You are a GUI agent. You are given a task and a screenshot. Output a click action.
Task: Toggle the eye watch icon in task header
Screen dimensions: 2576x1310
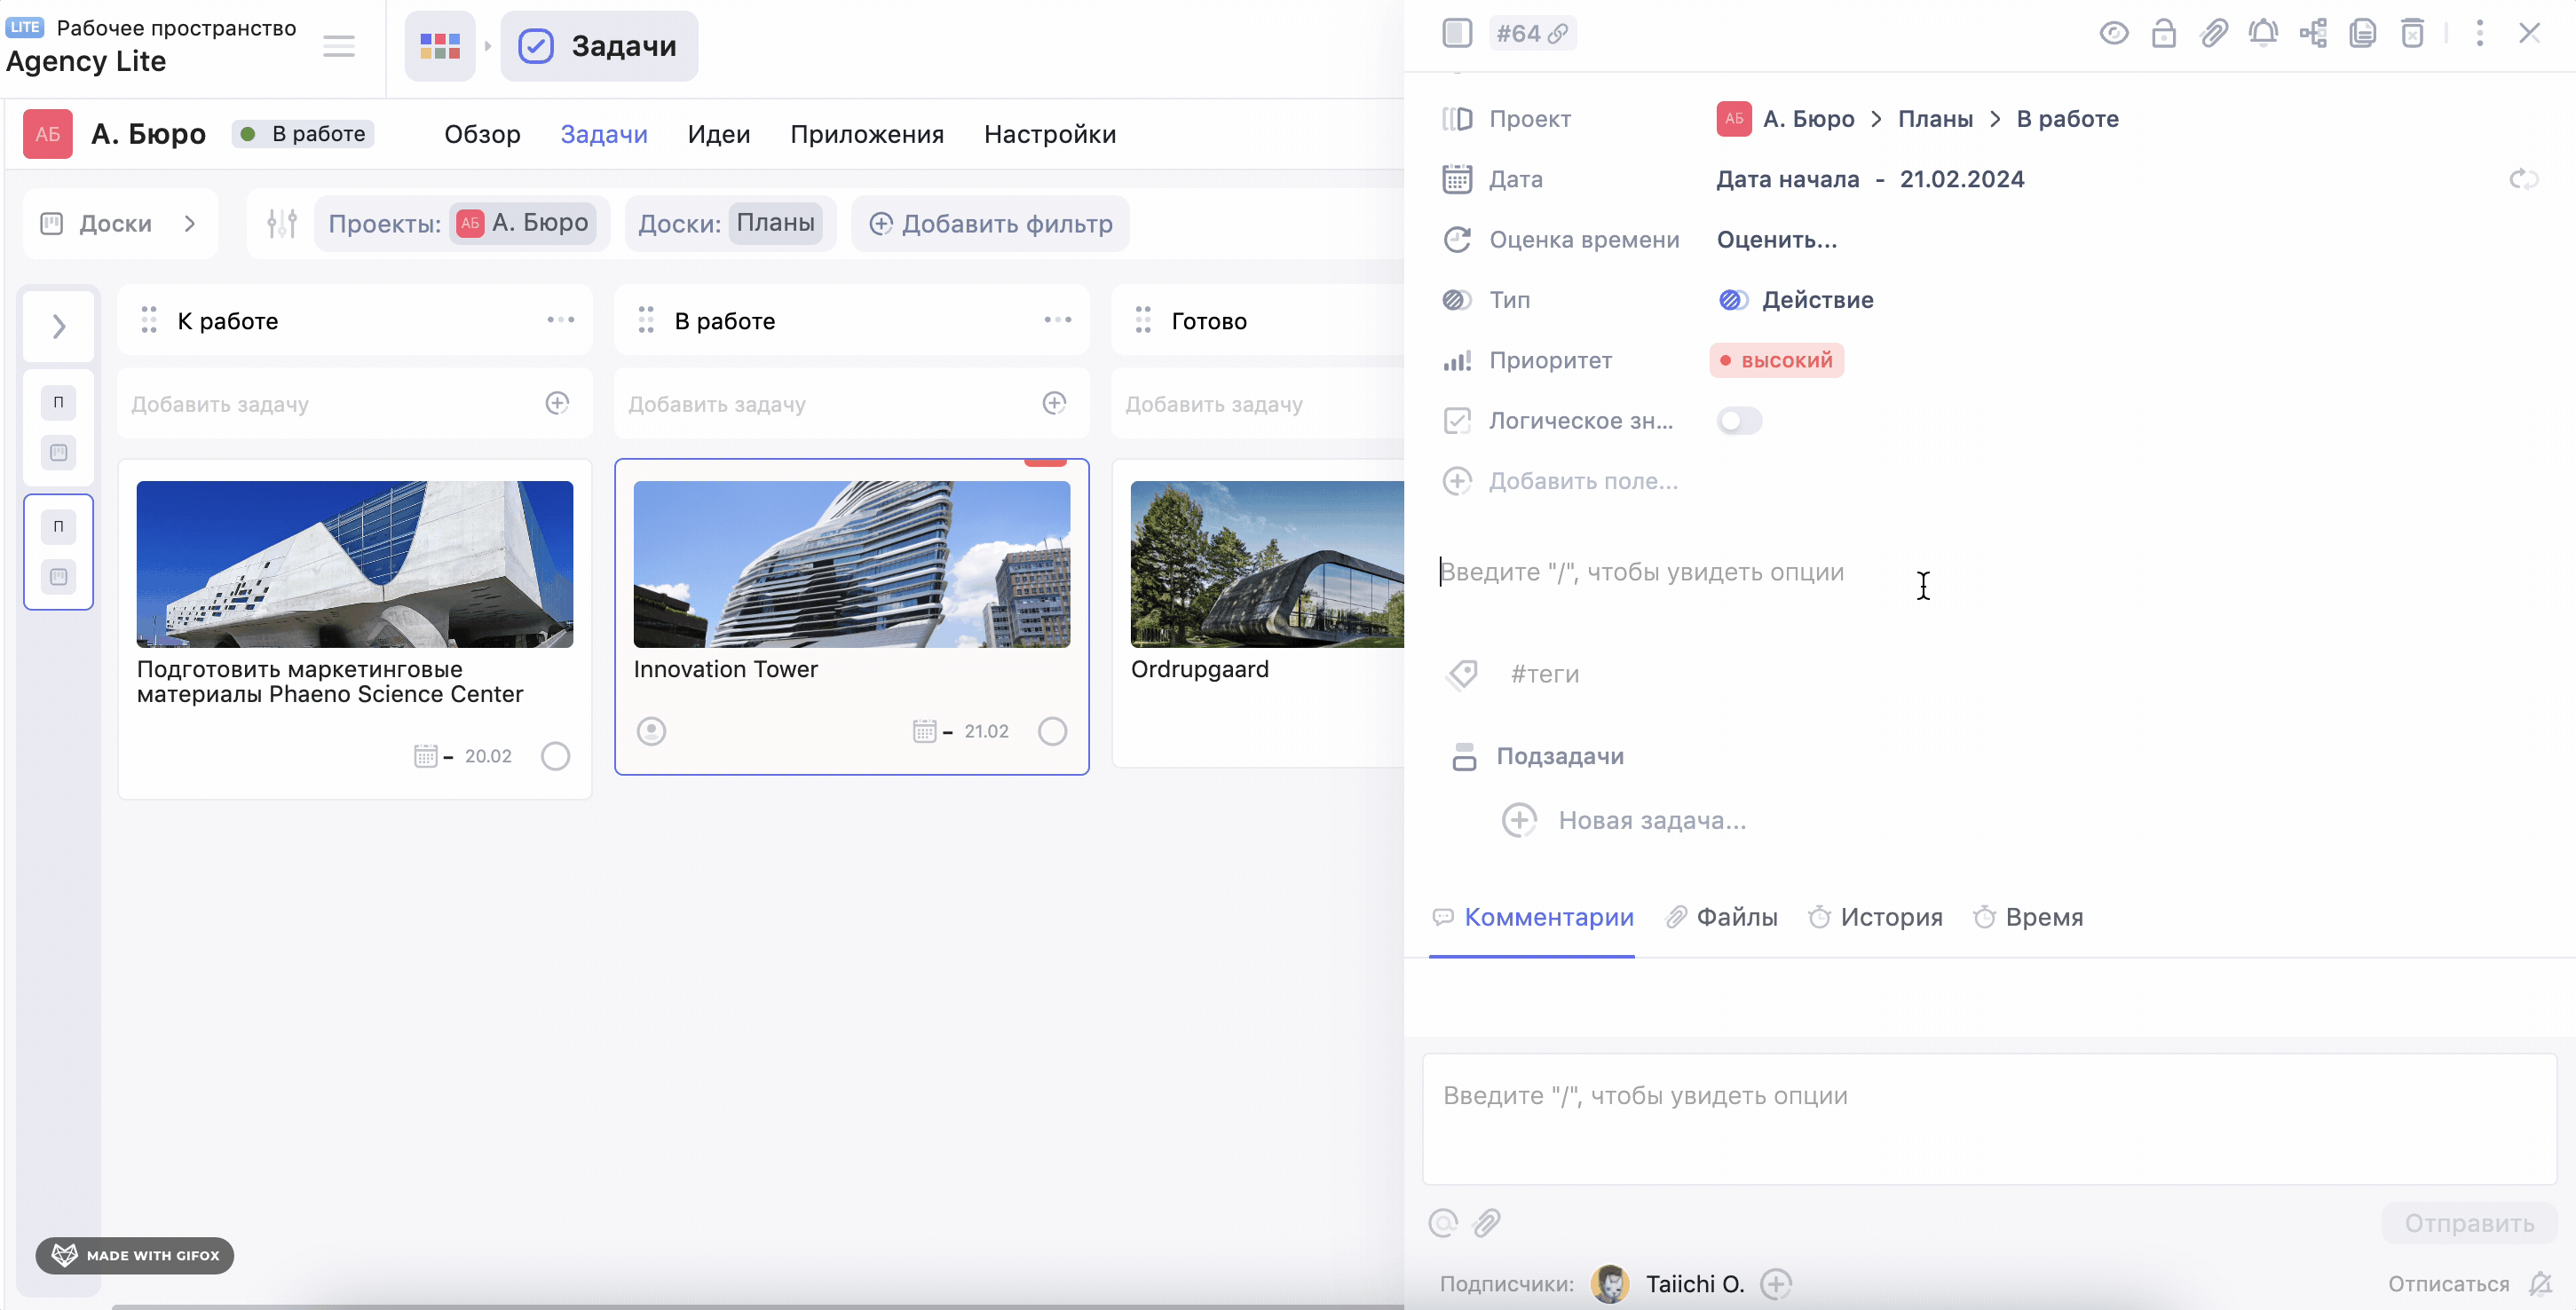pyautogui.click(x=2113, y=33)
